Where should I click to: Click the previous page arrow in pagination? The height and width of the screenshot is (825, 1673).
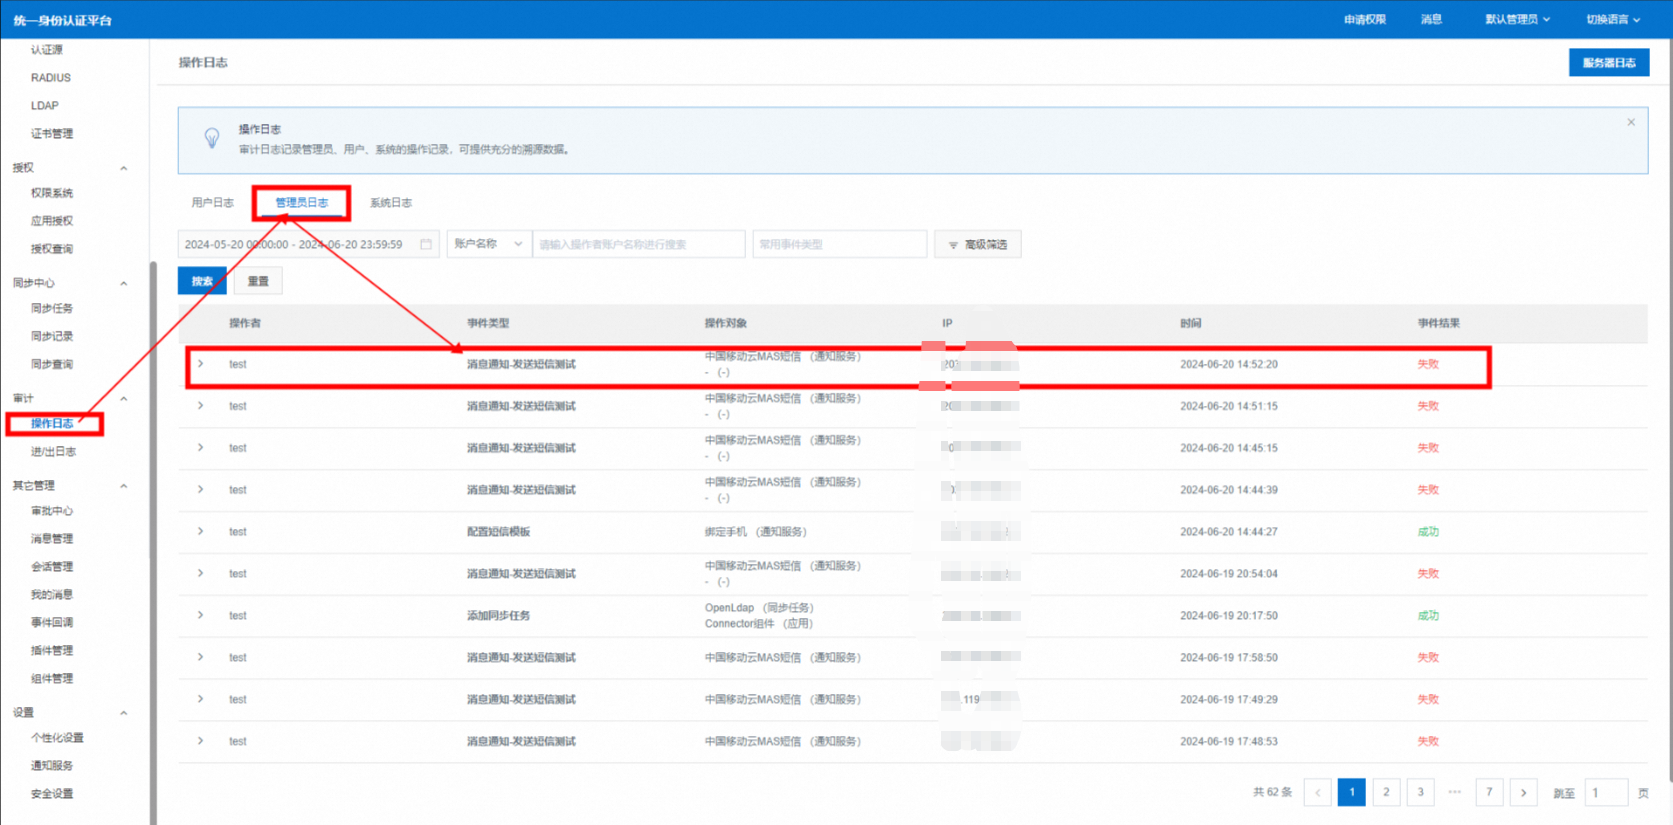click(1317, 792)
